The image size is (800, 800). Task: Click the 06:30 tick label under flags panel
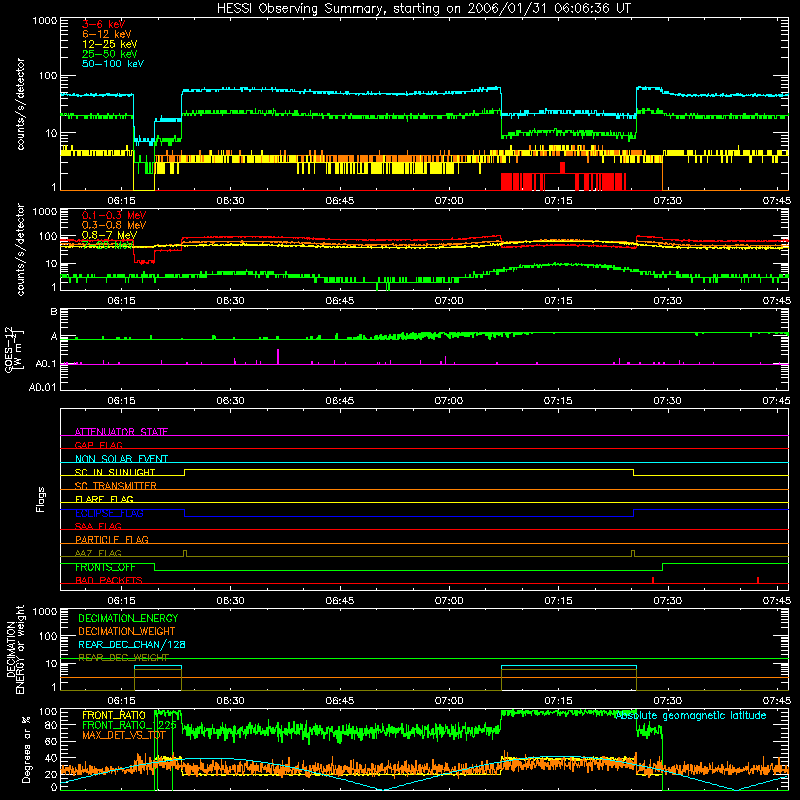tap(231, 601)
